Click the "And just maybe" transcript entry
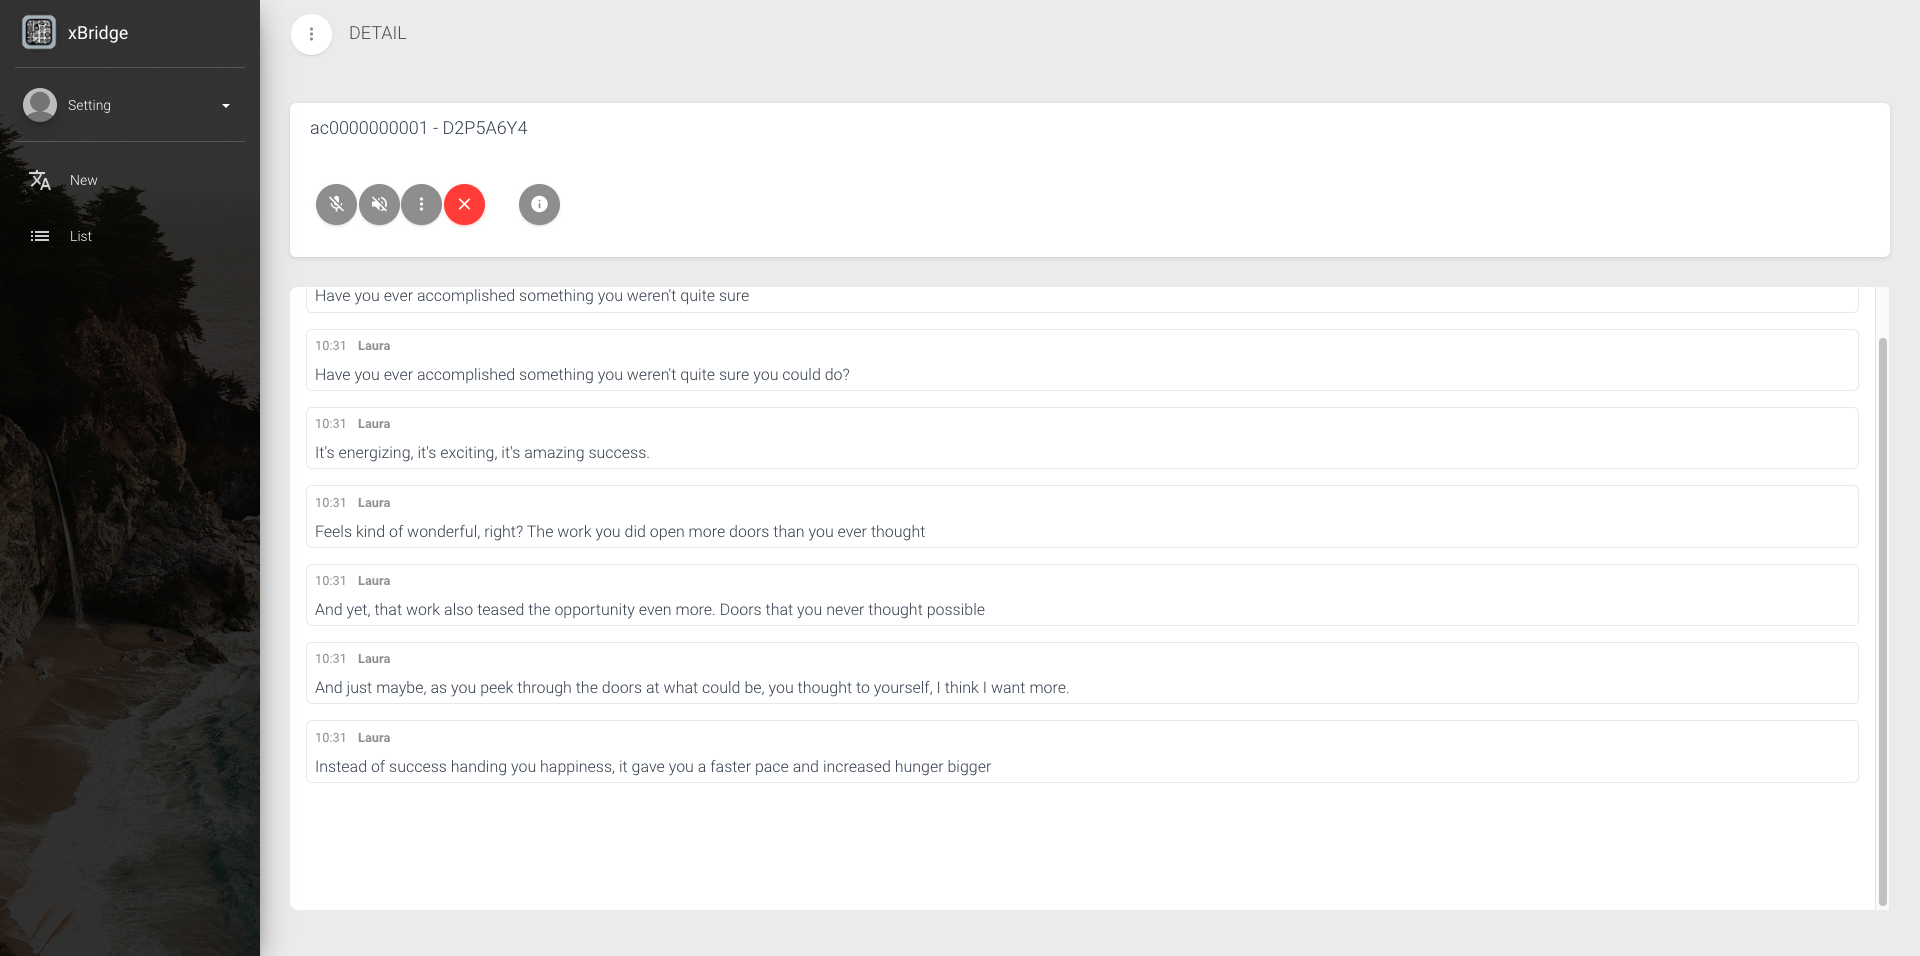The width and height of the screenshot is (1920, 956). tap(691, 688)
